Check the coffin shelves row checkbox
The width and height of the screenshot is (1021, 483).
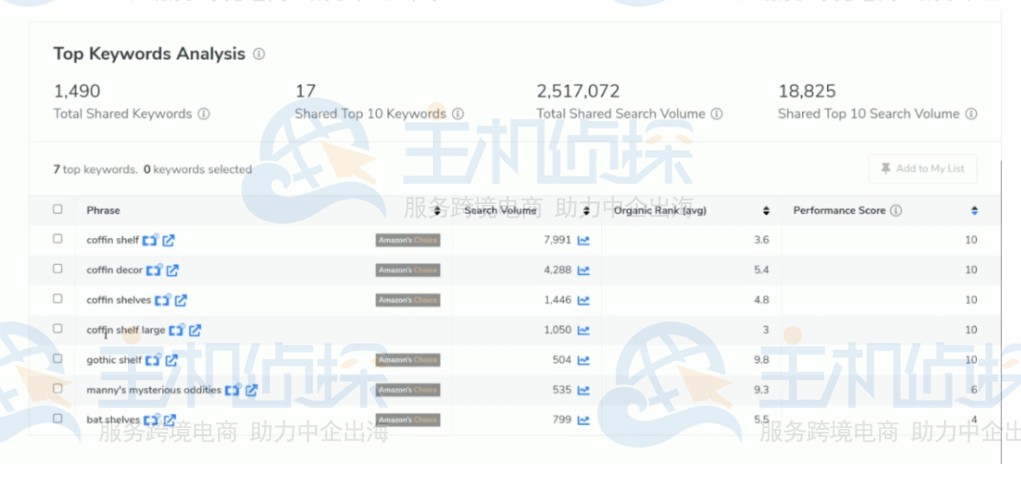58,298
